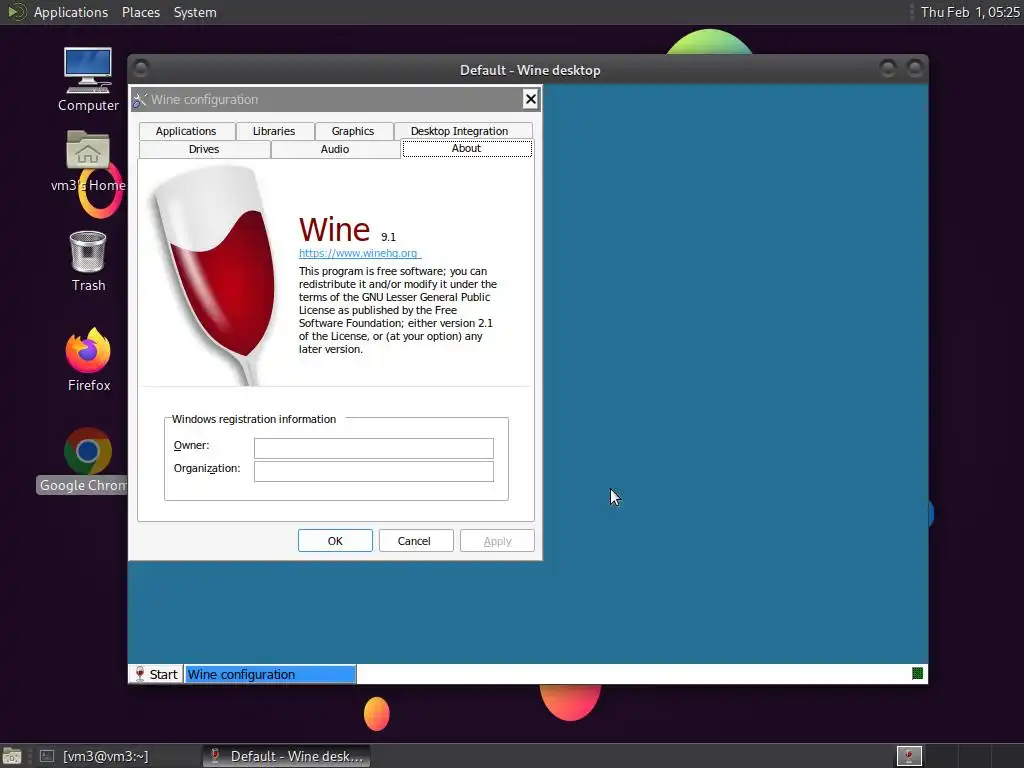The width and height of the screenshot is (1024, 768).
Task: Switch to the Libraries tab
Action: (x=274, y=131)
